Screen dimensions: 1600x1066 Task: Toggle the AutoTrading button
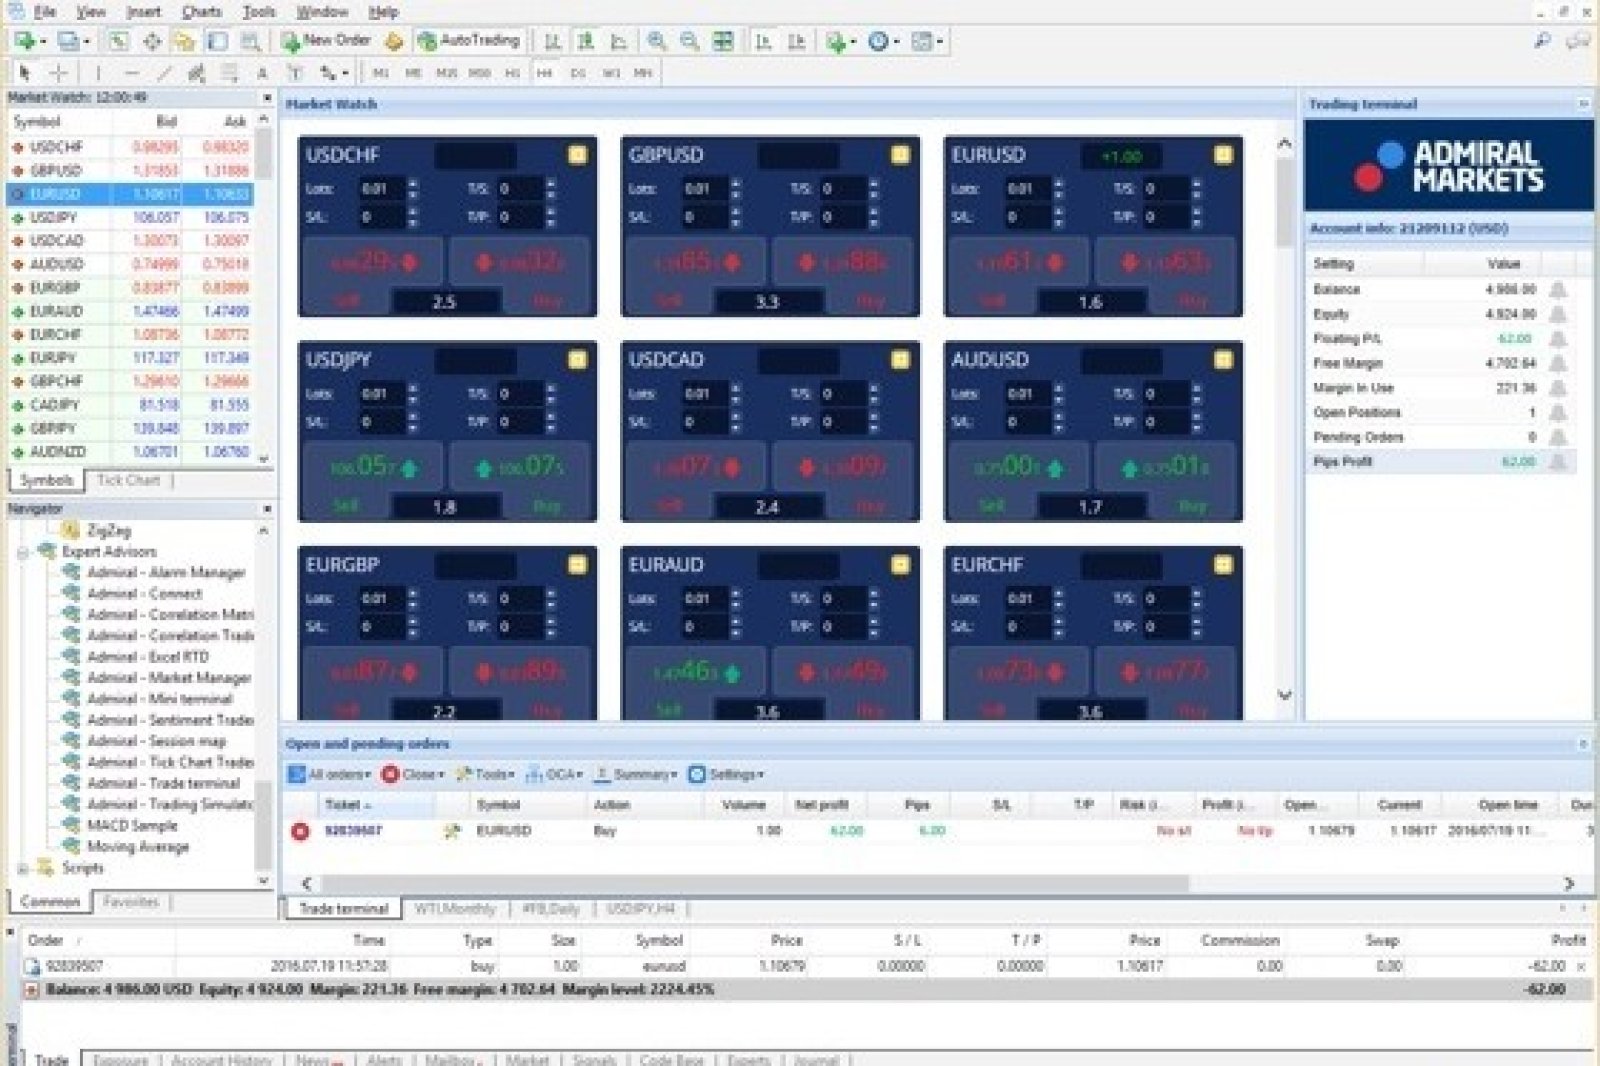(469, 41)
